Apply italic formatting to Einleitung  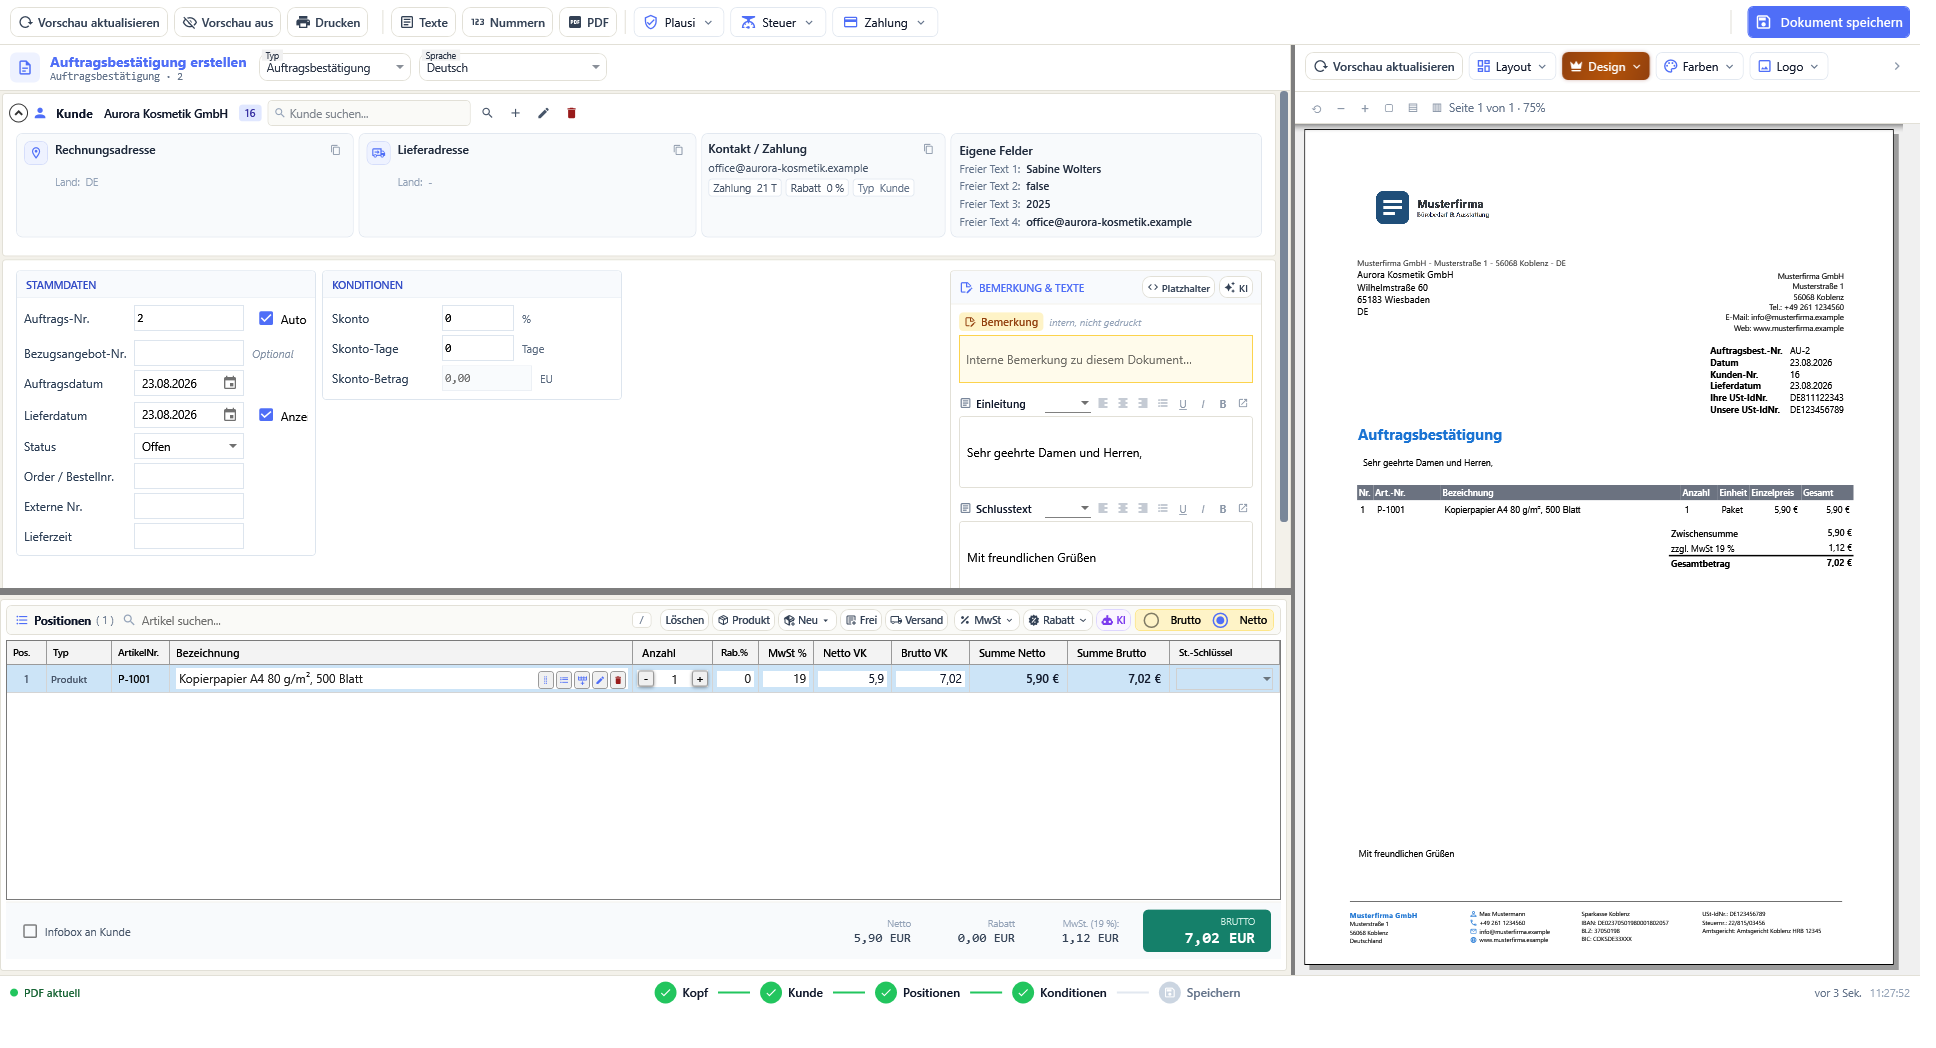1203,404
